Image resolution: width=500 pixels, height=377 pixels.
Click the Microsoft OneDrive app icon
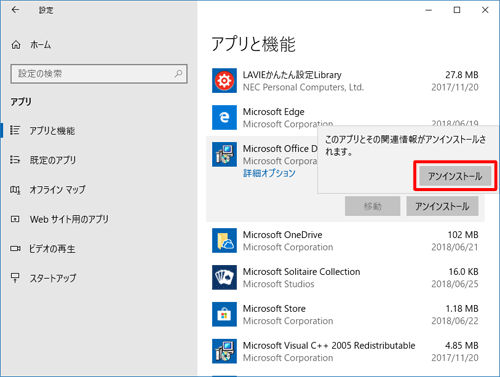click(x=224, y=240)
